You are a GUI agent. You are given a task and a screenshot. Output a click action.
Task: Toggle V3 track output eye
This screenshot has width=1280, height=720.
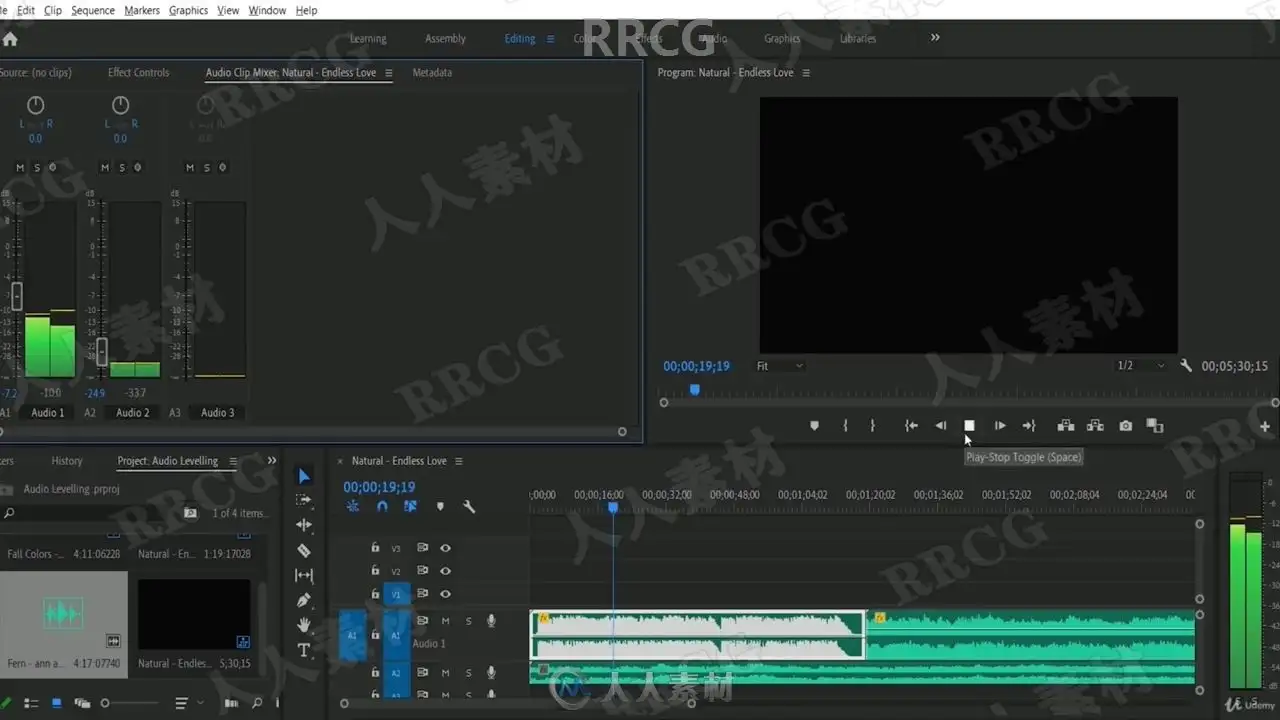[446, 548]
